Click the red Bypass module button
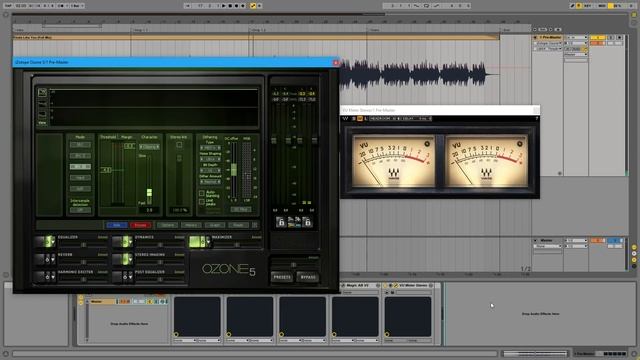 point(140,225)
